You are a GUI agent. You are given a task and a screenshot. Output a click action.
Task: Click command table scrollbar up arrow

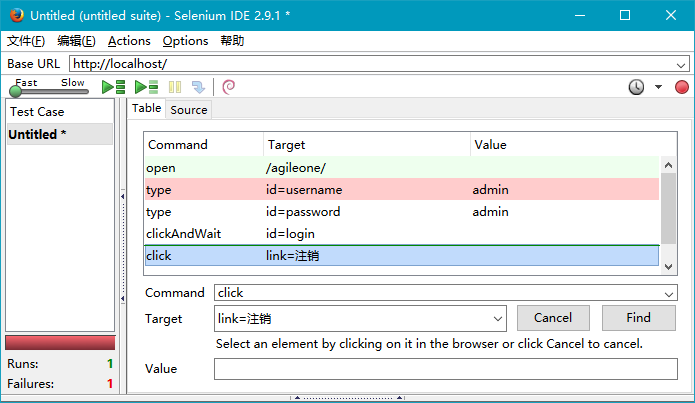[x=668, y=165]
